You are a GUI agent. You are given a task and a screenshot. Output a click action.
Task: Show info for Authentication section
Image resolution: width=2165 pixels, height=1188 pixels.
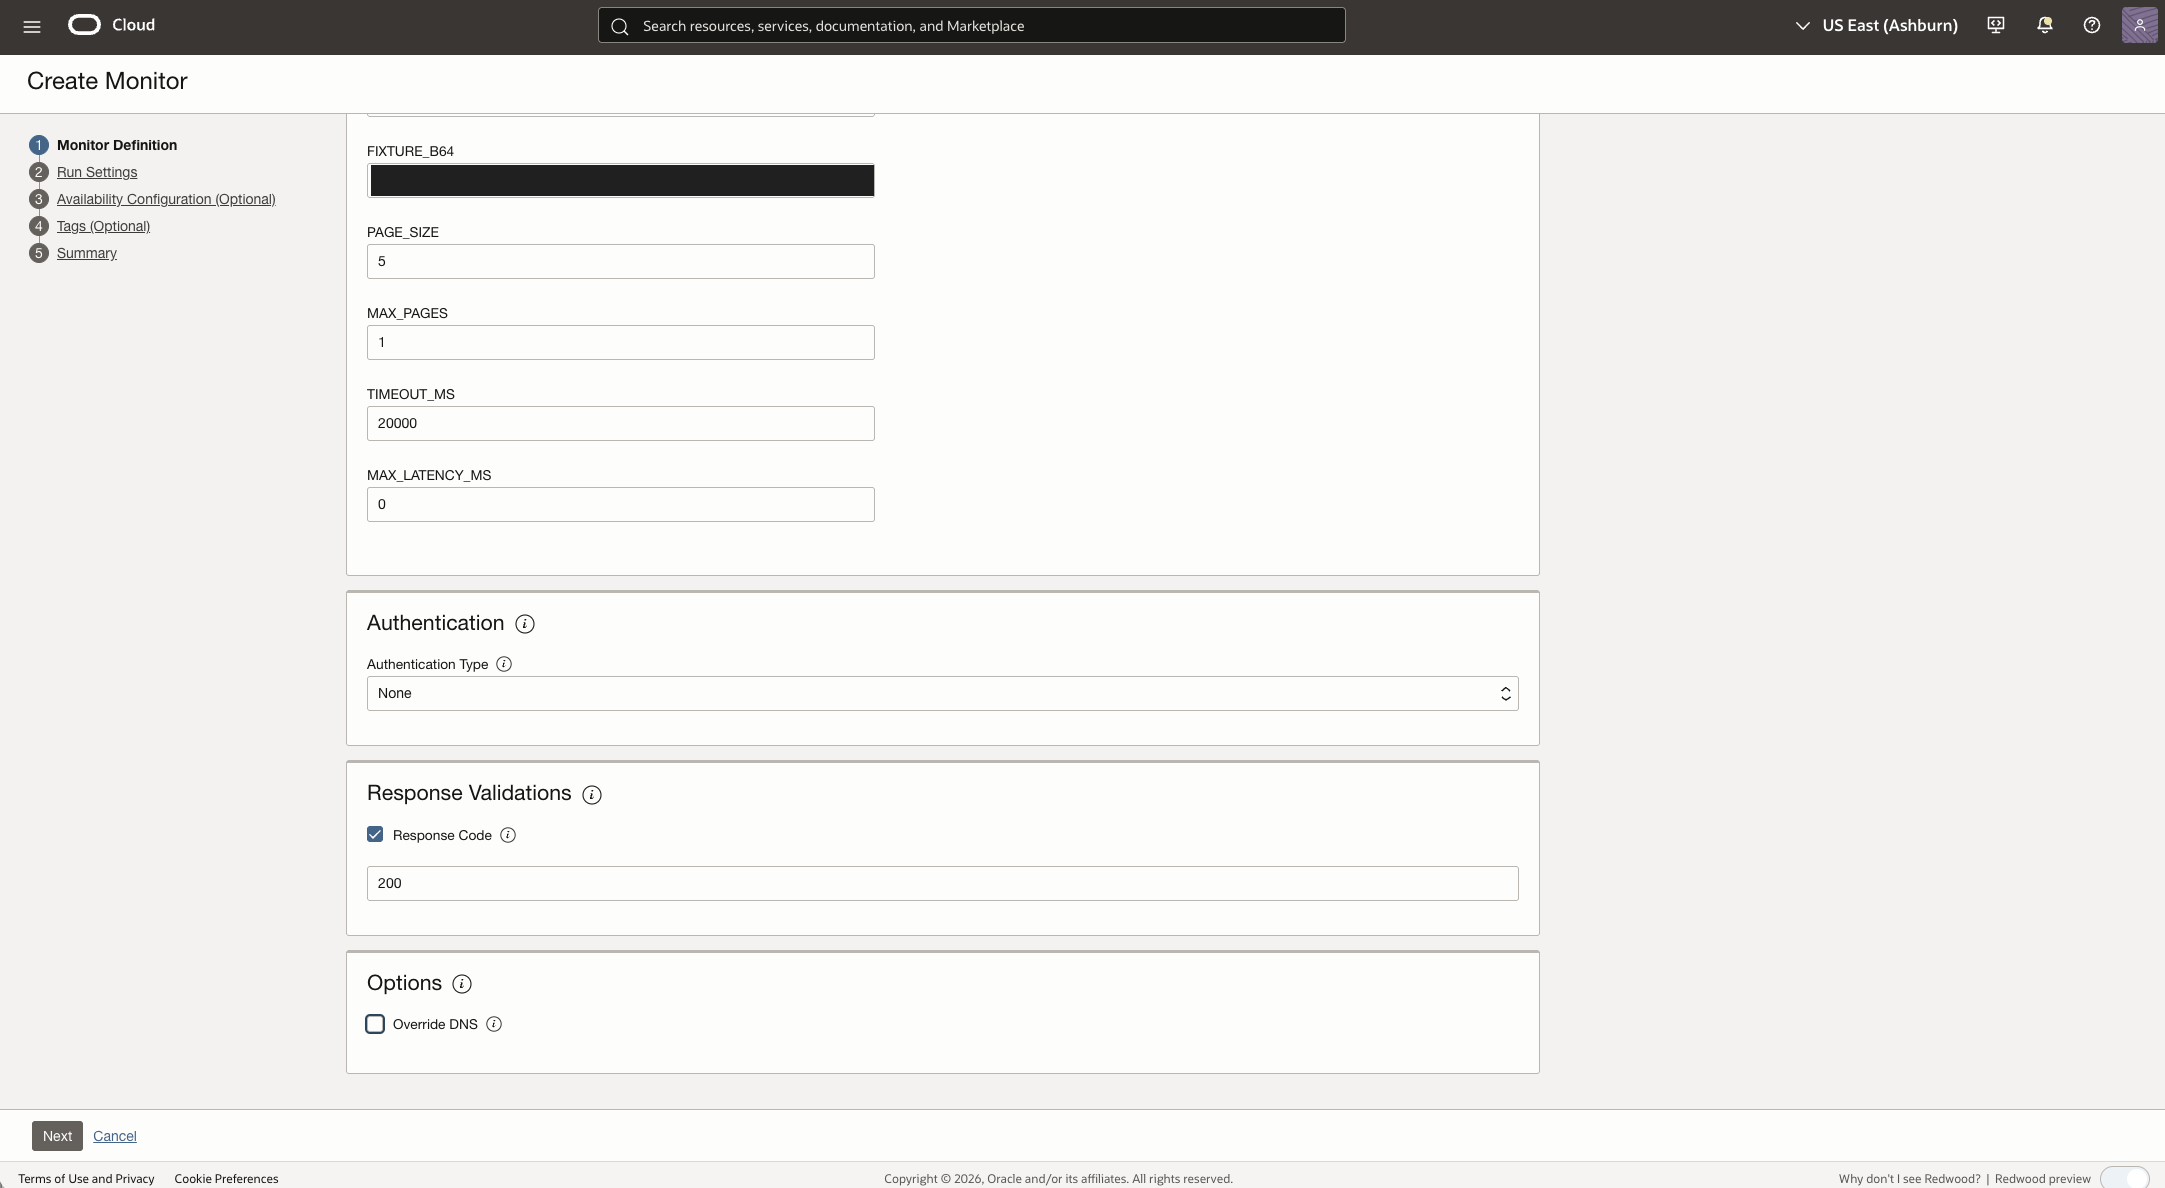[x=525, y=624]
